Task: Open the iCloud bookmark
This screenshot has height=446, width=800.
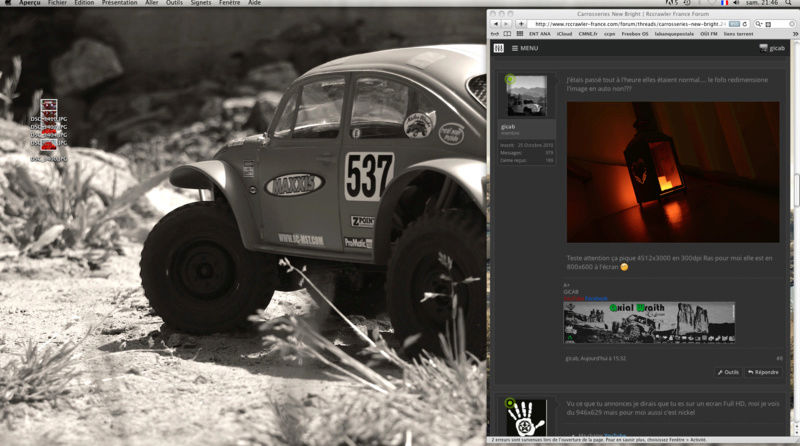Action: [x=564, y=34]
